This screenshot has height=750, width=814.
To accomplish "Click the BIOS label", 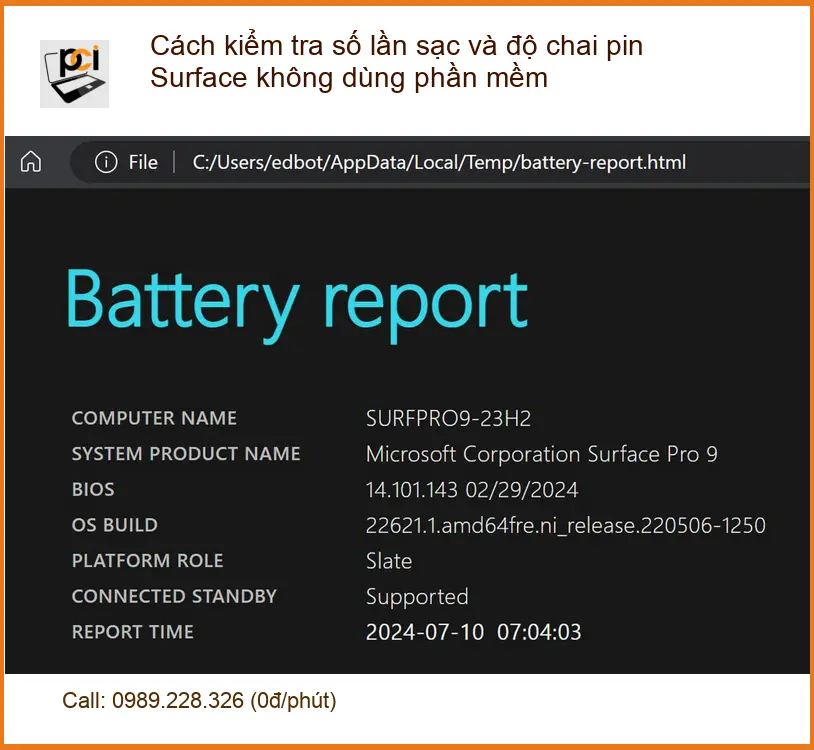I will point(93,489).
